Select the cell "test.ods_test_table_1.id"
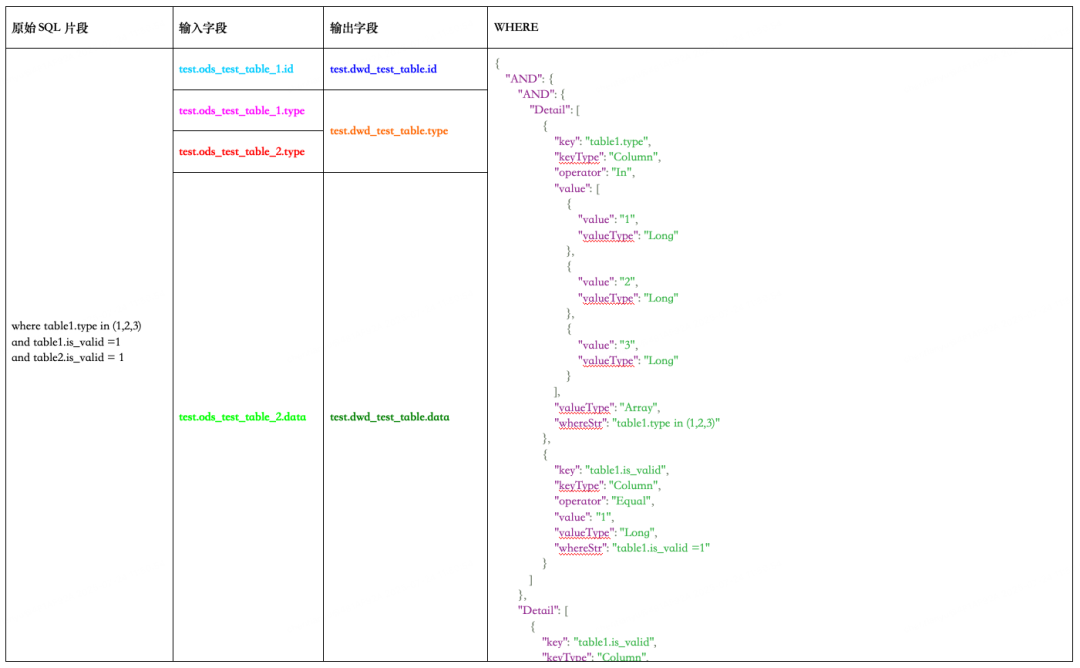The height and width of the screenshot is (668, 1080). pyautogui.click(x=248, y=69)
